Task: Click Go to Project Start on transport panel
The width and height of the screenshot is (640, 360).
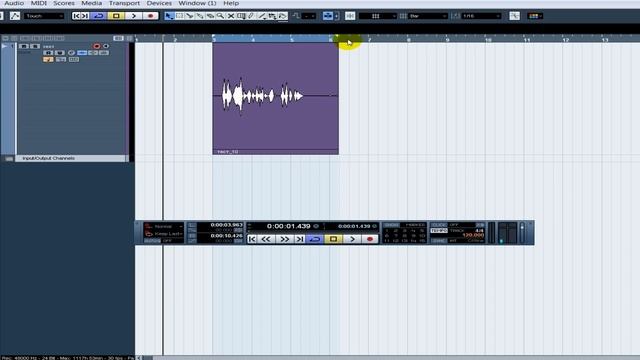Action: pos(252,239)
